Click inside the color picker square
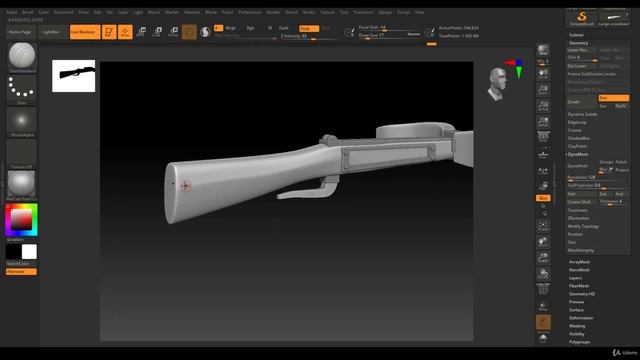The height and width of the screenshot is (360, 640). point(21,220)
